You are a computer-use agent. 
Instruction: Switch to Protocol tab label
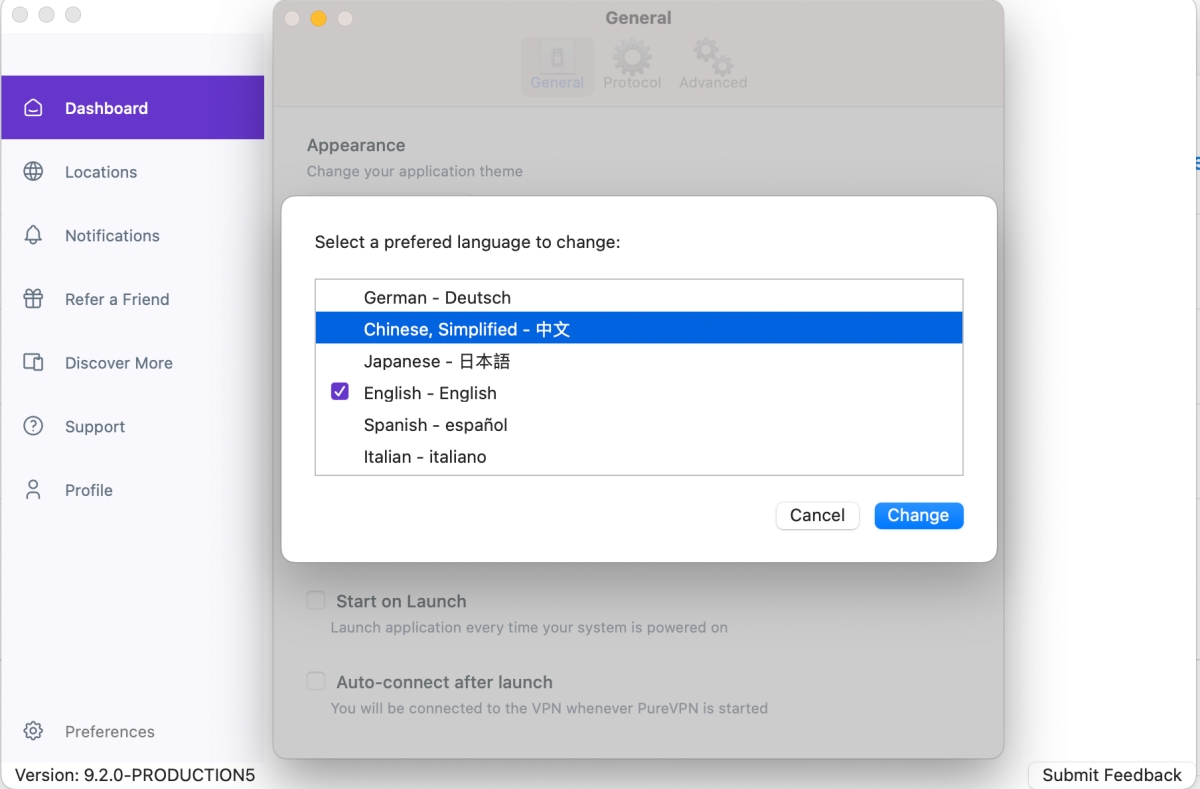point(632,83)
